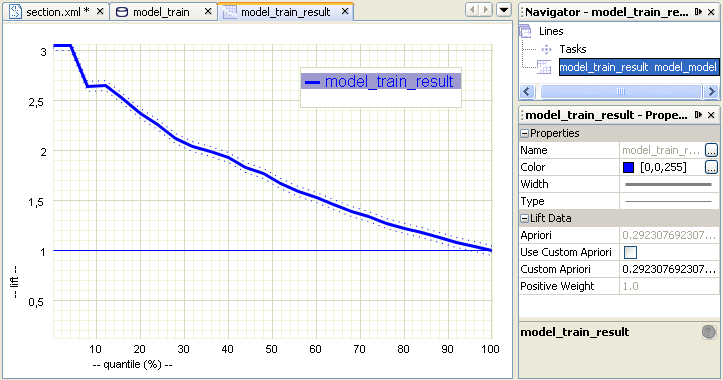Viewport: 723px width, 380px height.
Task: Click the Type property line value
Action: coord(669,201)
